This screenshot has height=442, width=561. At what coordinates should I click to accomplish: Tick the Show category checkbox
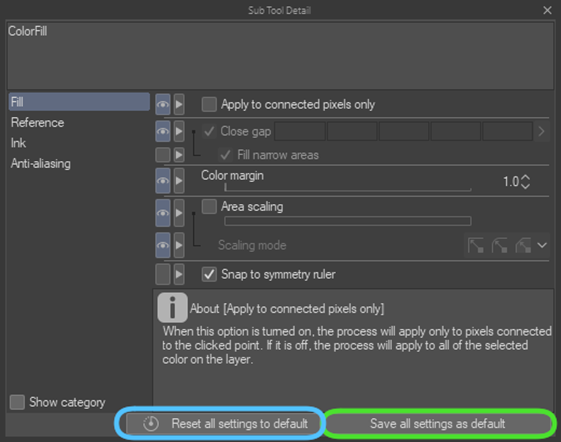pyautogui.click(x=17, y=402)
